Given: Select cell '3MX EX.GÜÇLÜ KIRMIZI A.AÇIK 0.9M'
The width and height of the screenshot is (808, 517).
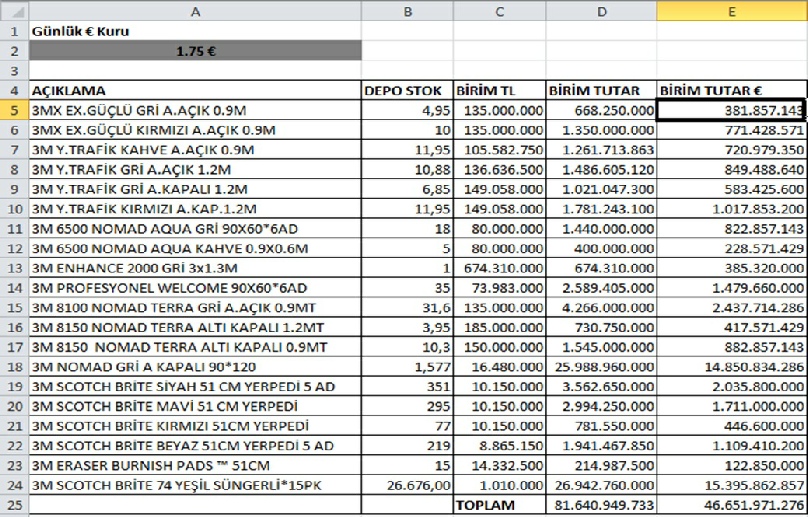Looking at the screenshot, I should [x=195, y=130].
